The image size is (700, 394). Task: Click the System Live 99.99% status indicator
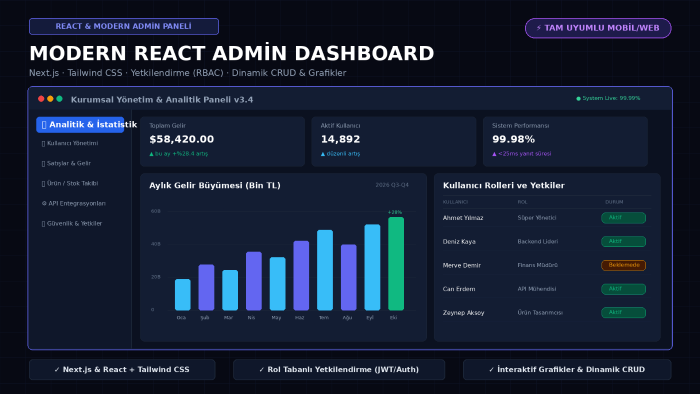[x=608, y=98]
